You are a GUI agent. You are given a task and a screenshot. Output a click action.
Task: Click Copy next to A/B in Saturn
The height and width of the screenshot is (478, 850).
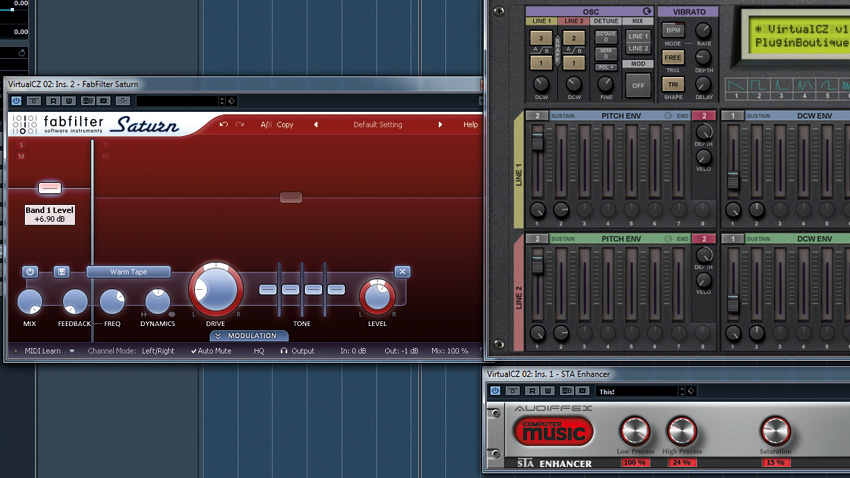point(285,125)
